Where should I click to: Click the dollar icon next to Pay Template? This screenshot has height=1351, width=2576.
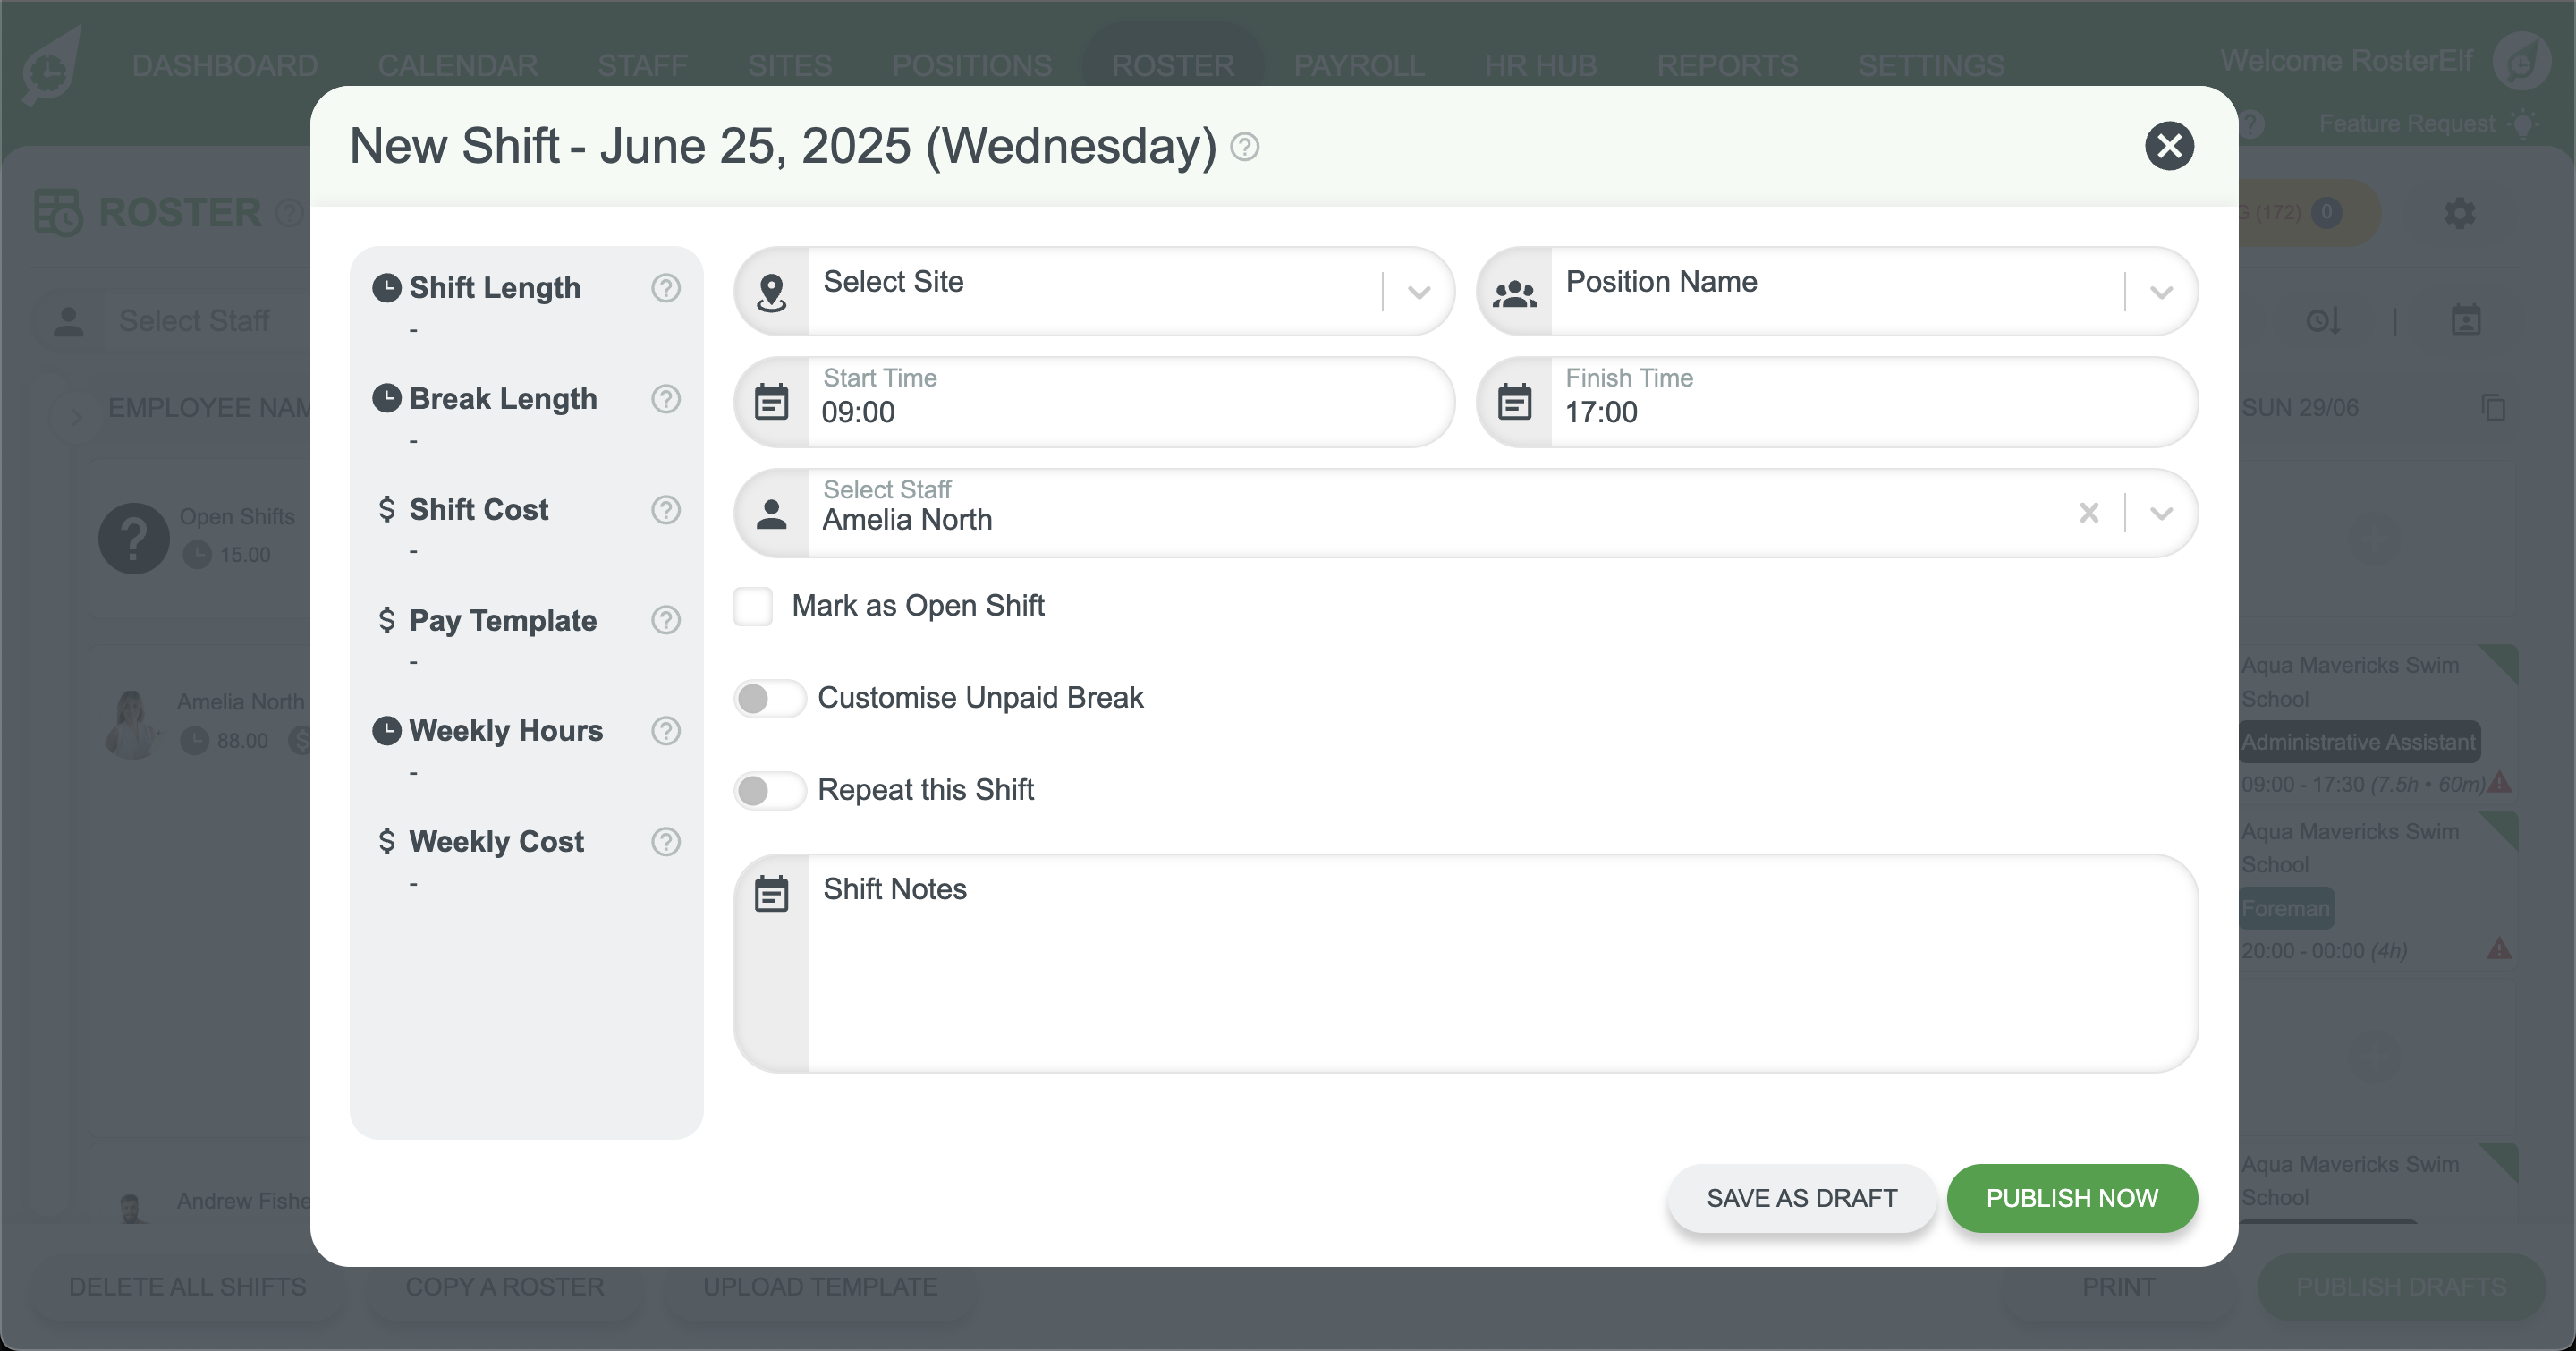[387, 620]
